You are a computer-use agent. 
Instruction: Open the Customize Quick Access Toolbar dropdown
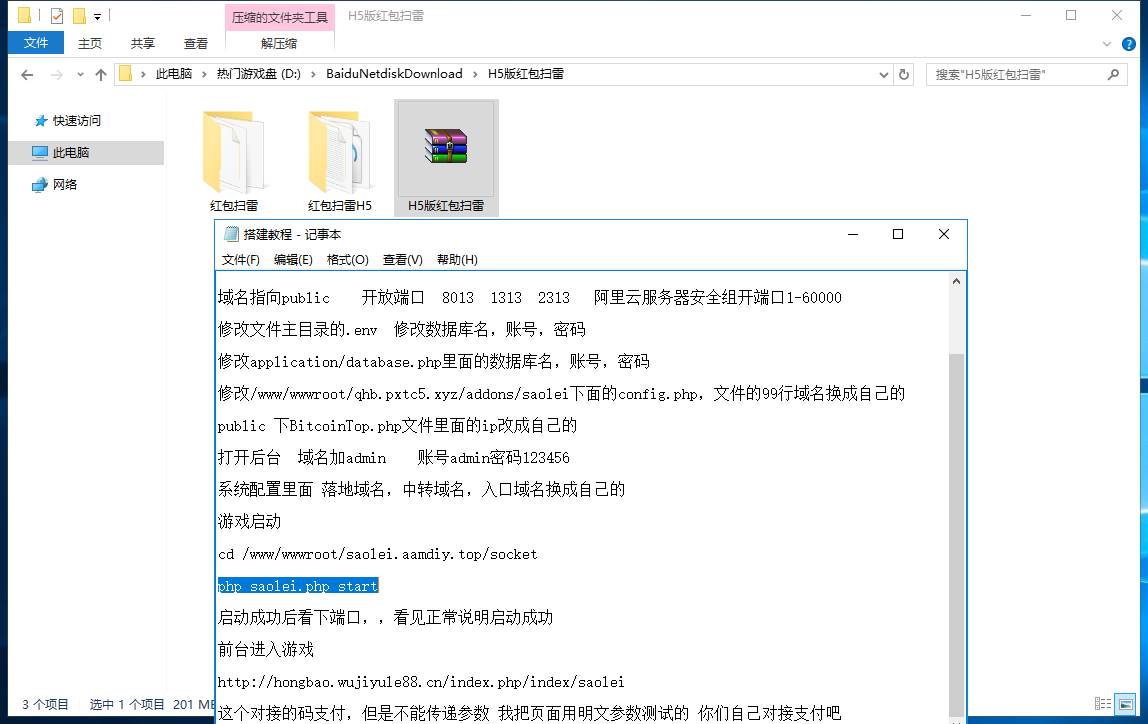click(x=97, y=16)
